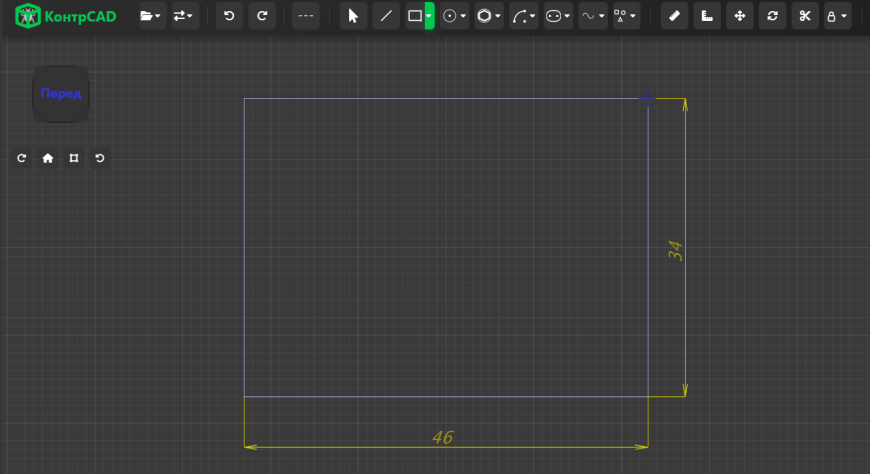Go to Home view
Viewport: 870px width, 474px height.
(x=48, y=158)
